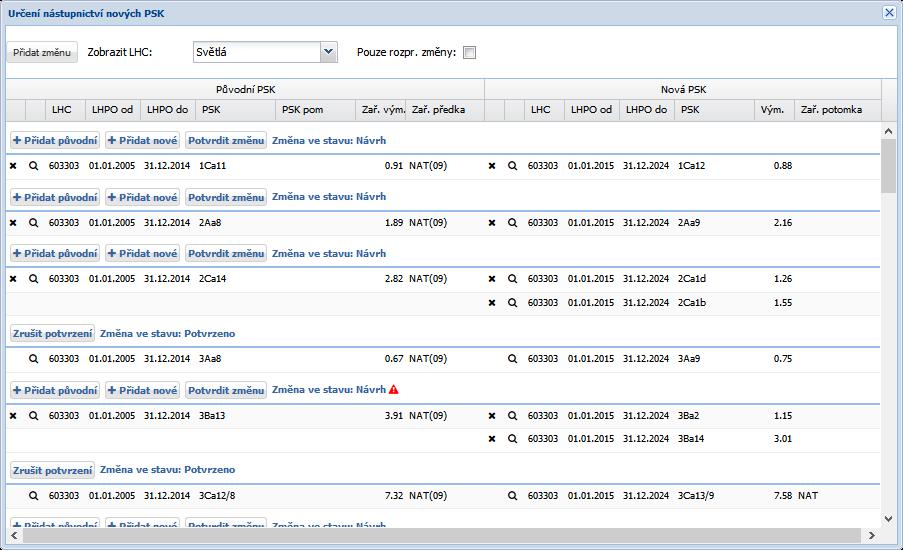This screenshot has width=903, height=550.
Task: Click horizontal scrollbar left arrow
Action: 14,536
